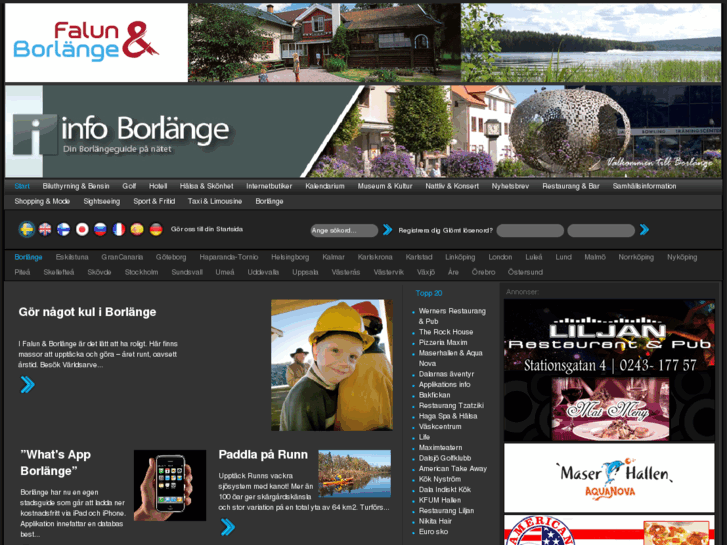Open 'Haga Spa & Hälsa' in Topp 20
This screenshot has width=727, height=545.
pos(448,416)
